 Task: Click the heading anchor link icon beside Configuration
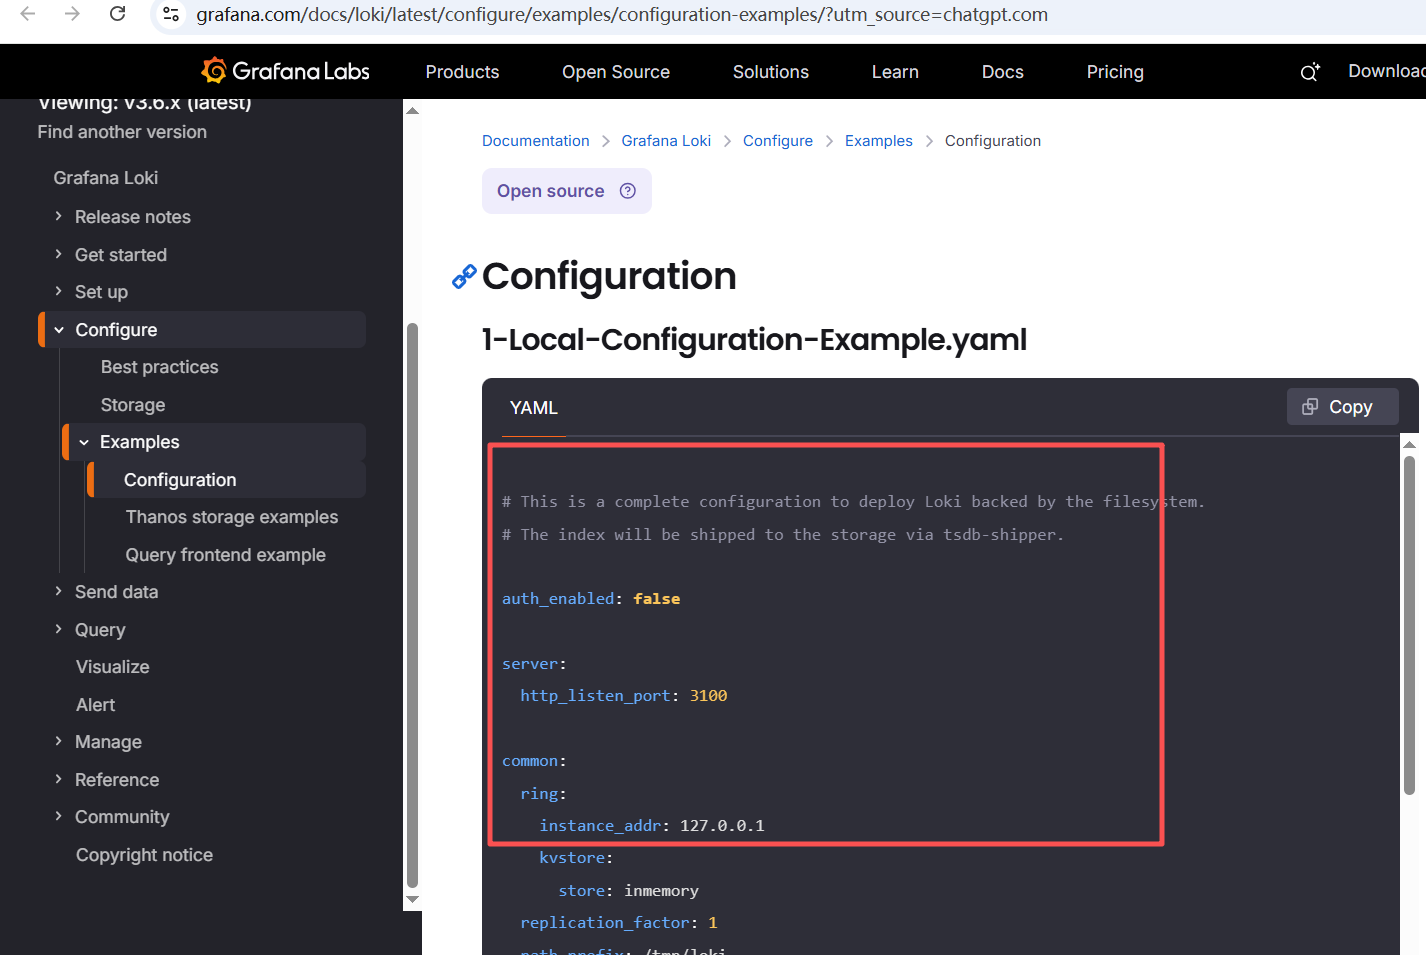(x=464, y=276)
